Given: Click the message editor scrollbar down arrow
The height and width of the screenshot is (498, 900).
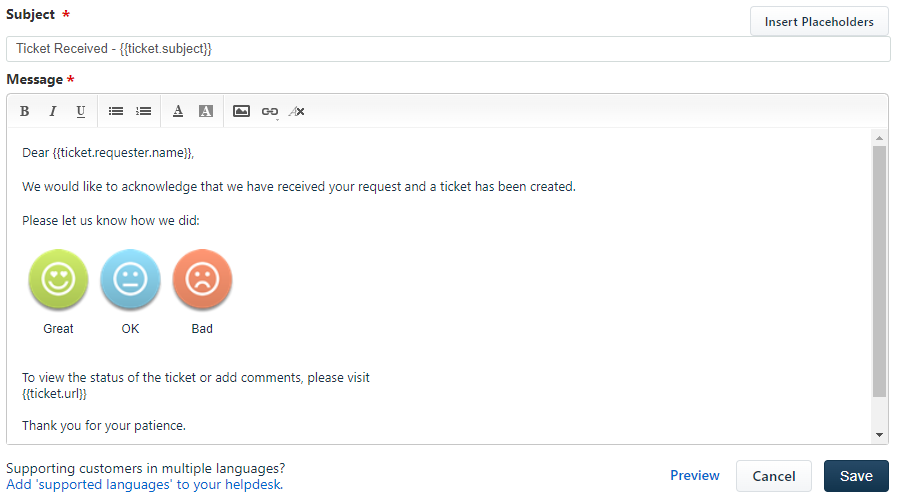Looking at the screenshot, I should pyautogui.click(x=879, y=435).
